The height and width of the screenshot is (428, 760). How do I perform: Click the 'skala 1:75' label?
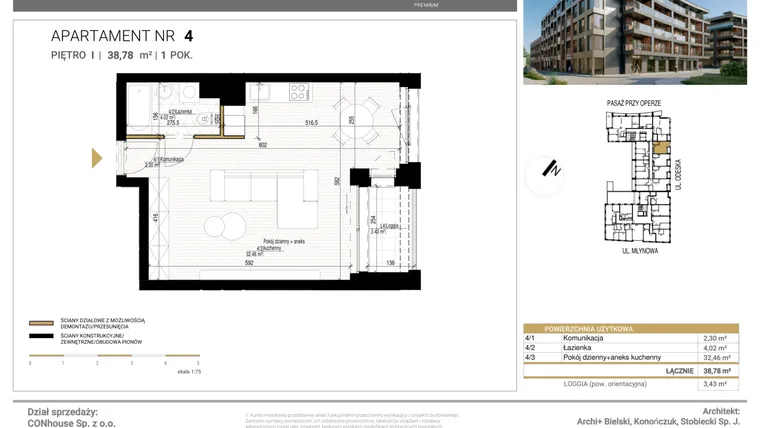tap(189, 372)
